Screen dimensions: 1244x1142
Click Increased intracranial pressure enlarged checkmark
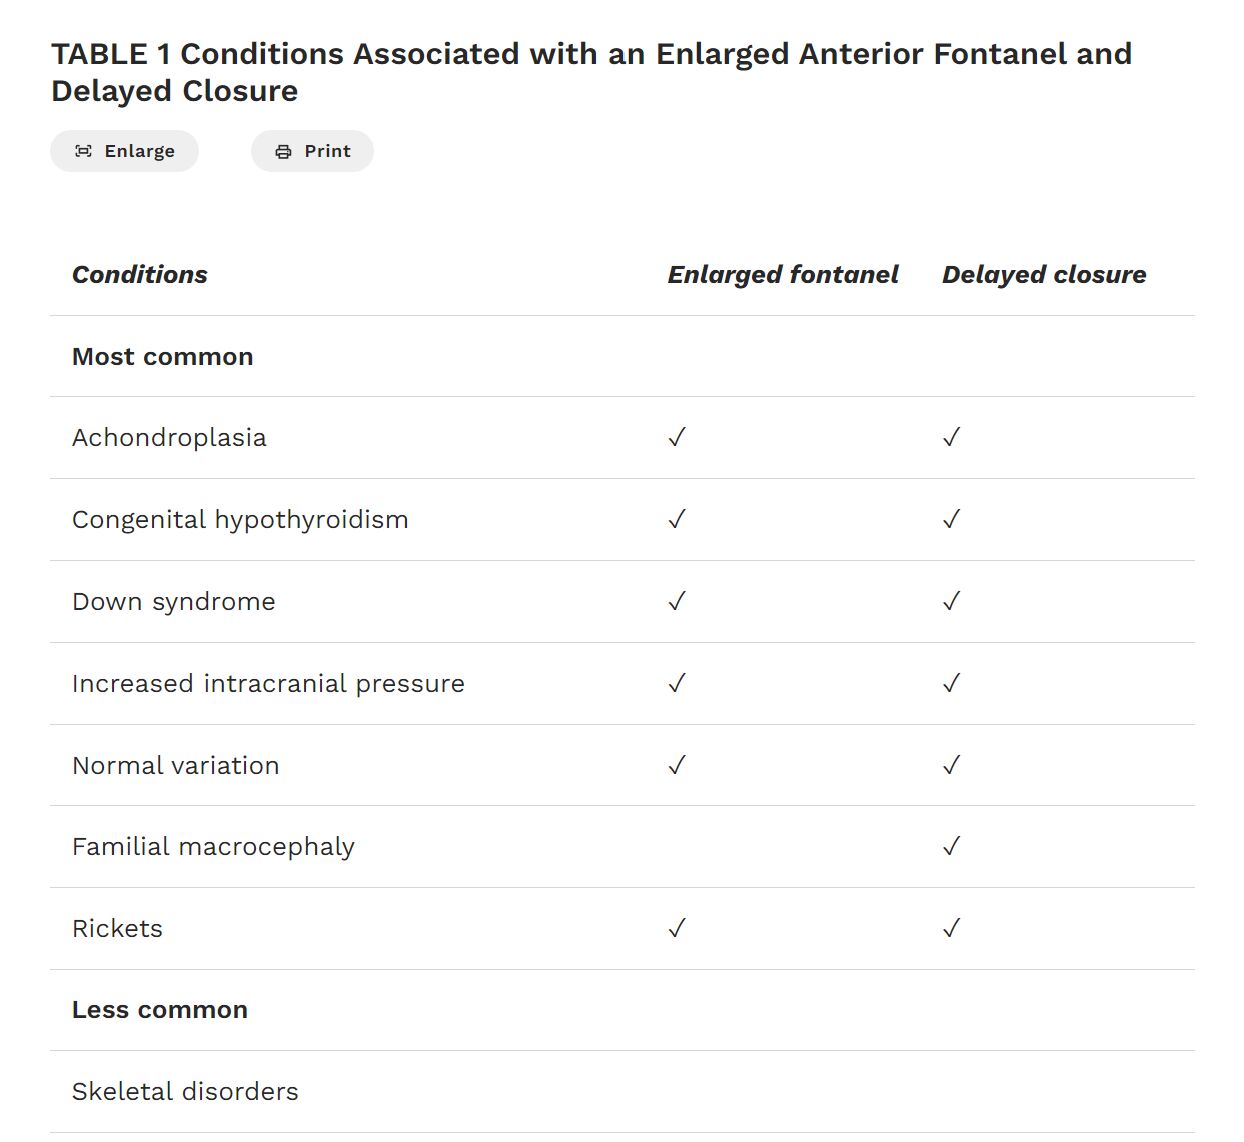pyautogui.click(x=677, y=683)
